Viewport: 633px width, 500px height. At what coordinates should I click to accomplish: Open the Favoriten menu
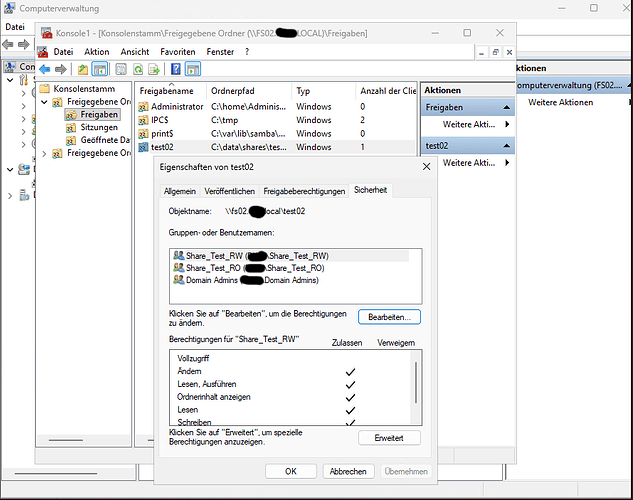click(x=178, y=51)
